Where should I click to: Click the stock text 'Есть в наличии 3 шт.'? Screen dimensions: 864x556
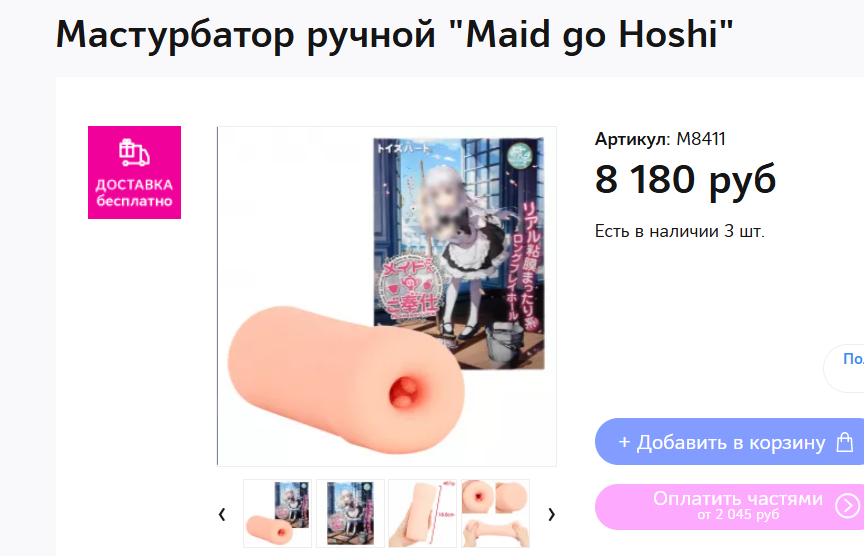(x=680, y=231)
